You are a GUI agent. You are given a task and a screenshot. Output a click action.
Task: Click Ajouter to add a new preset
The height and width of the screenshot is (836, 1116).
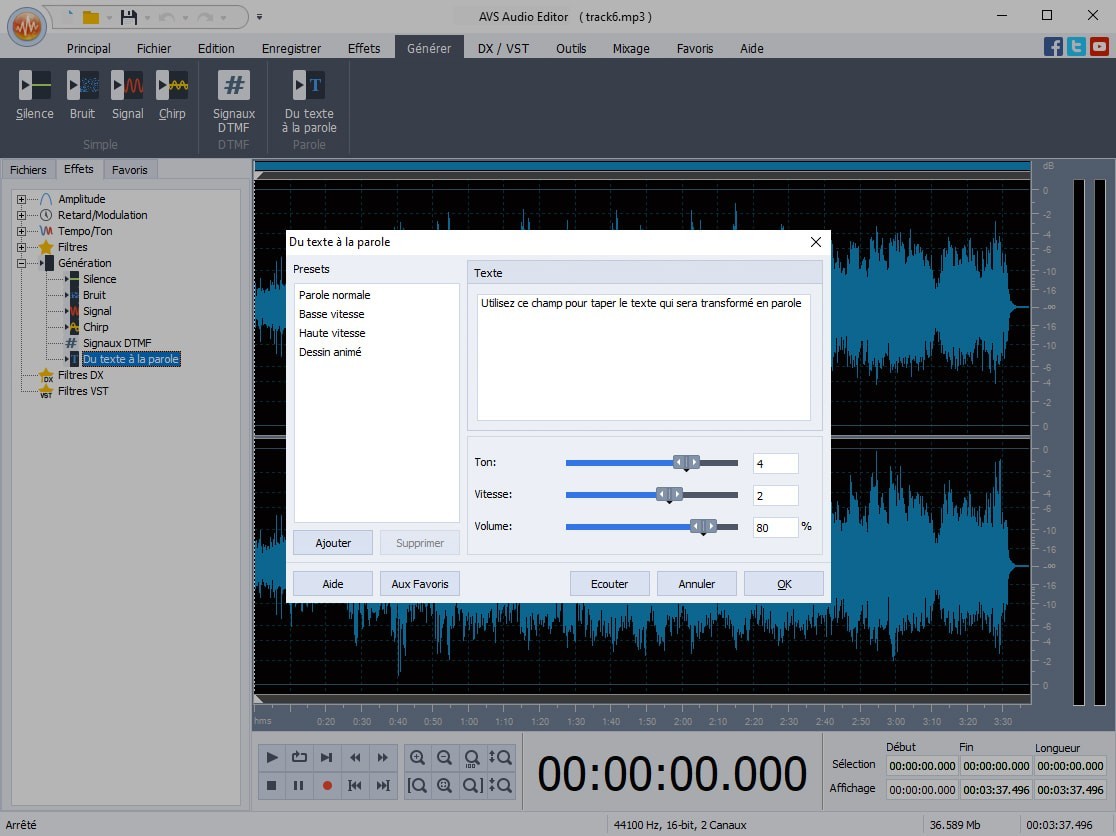coord(332,542)
